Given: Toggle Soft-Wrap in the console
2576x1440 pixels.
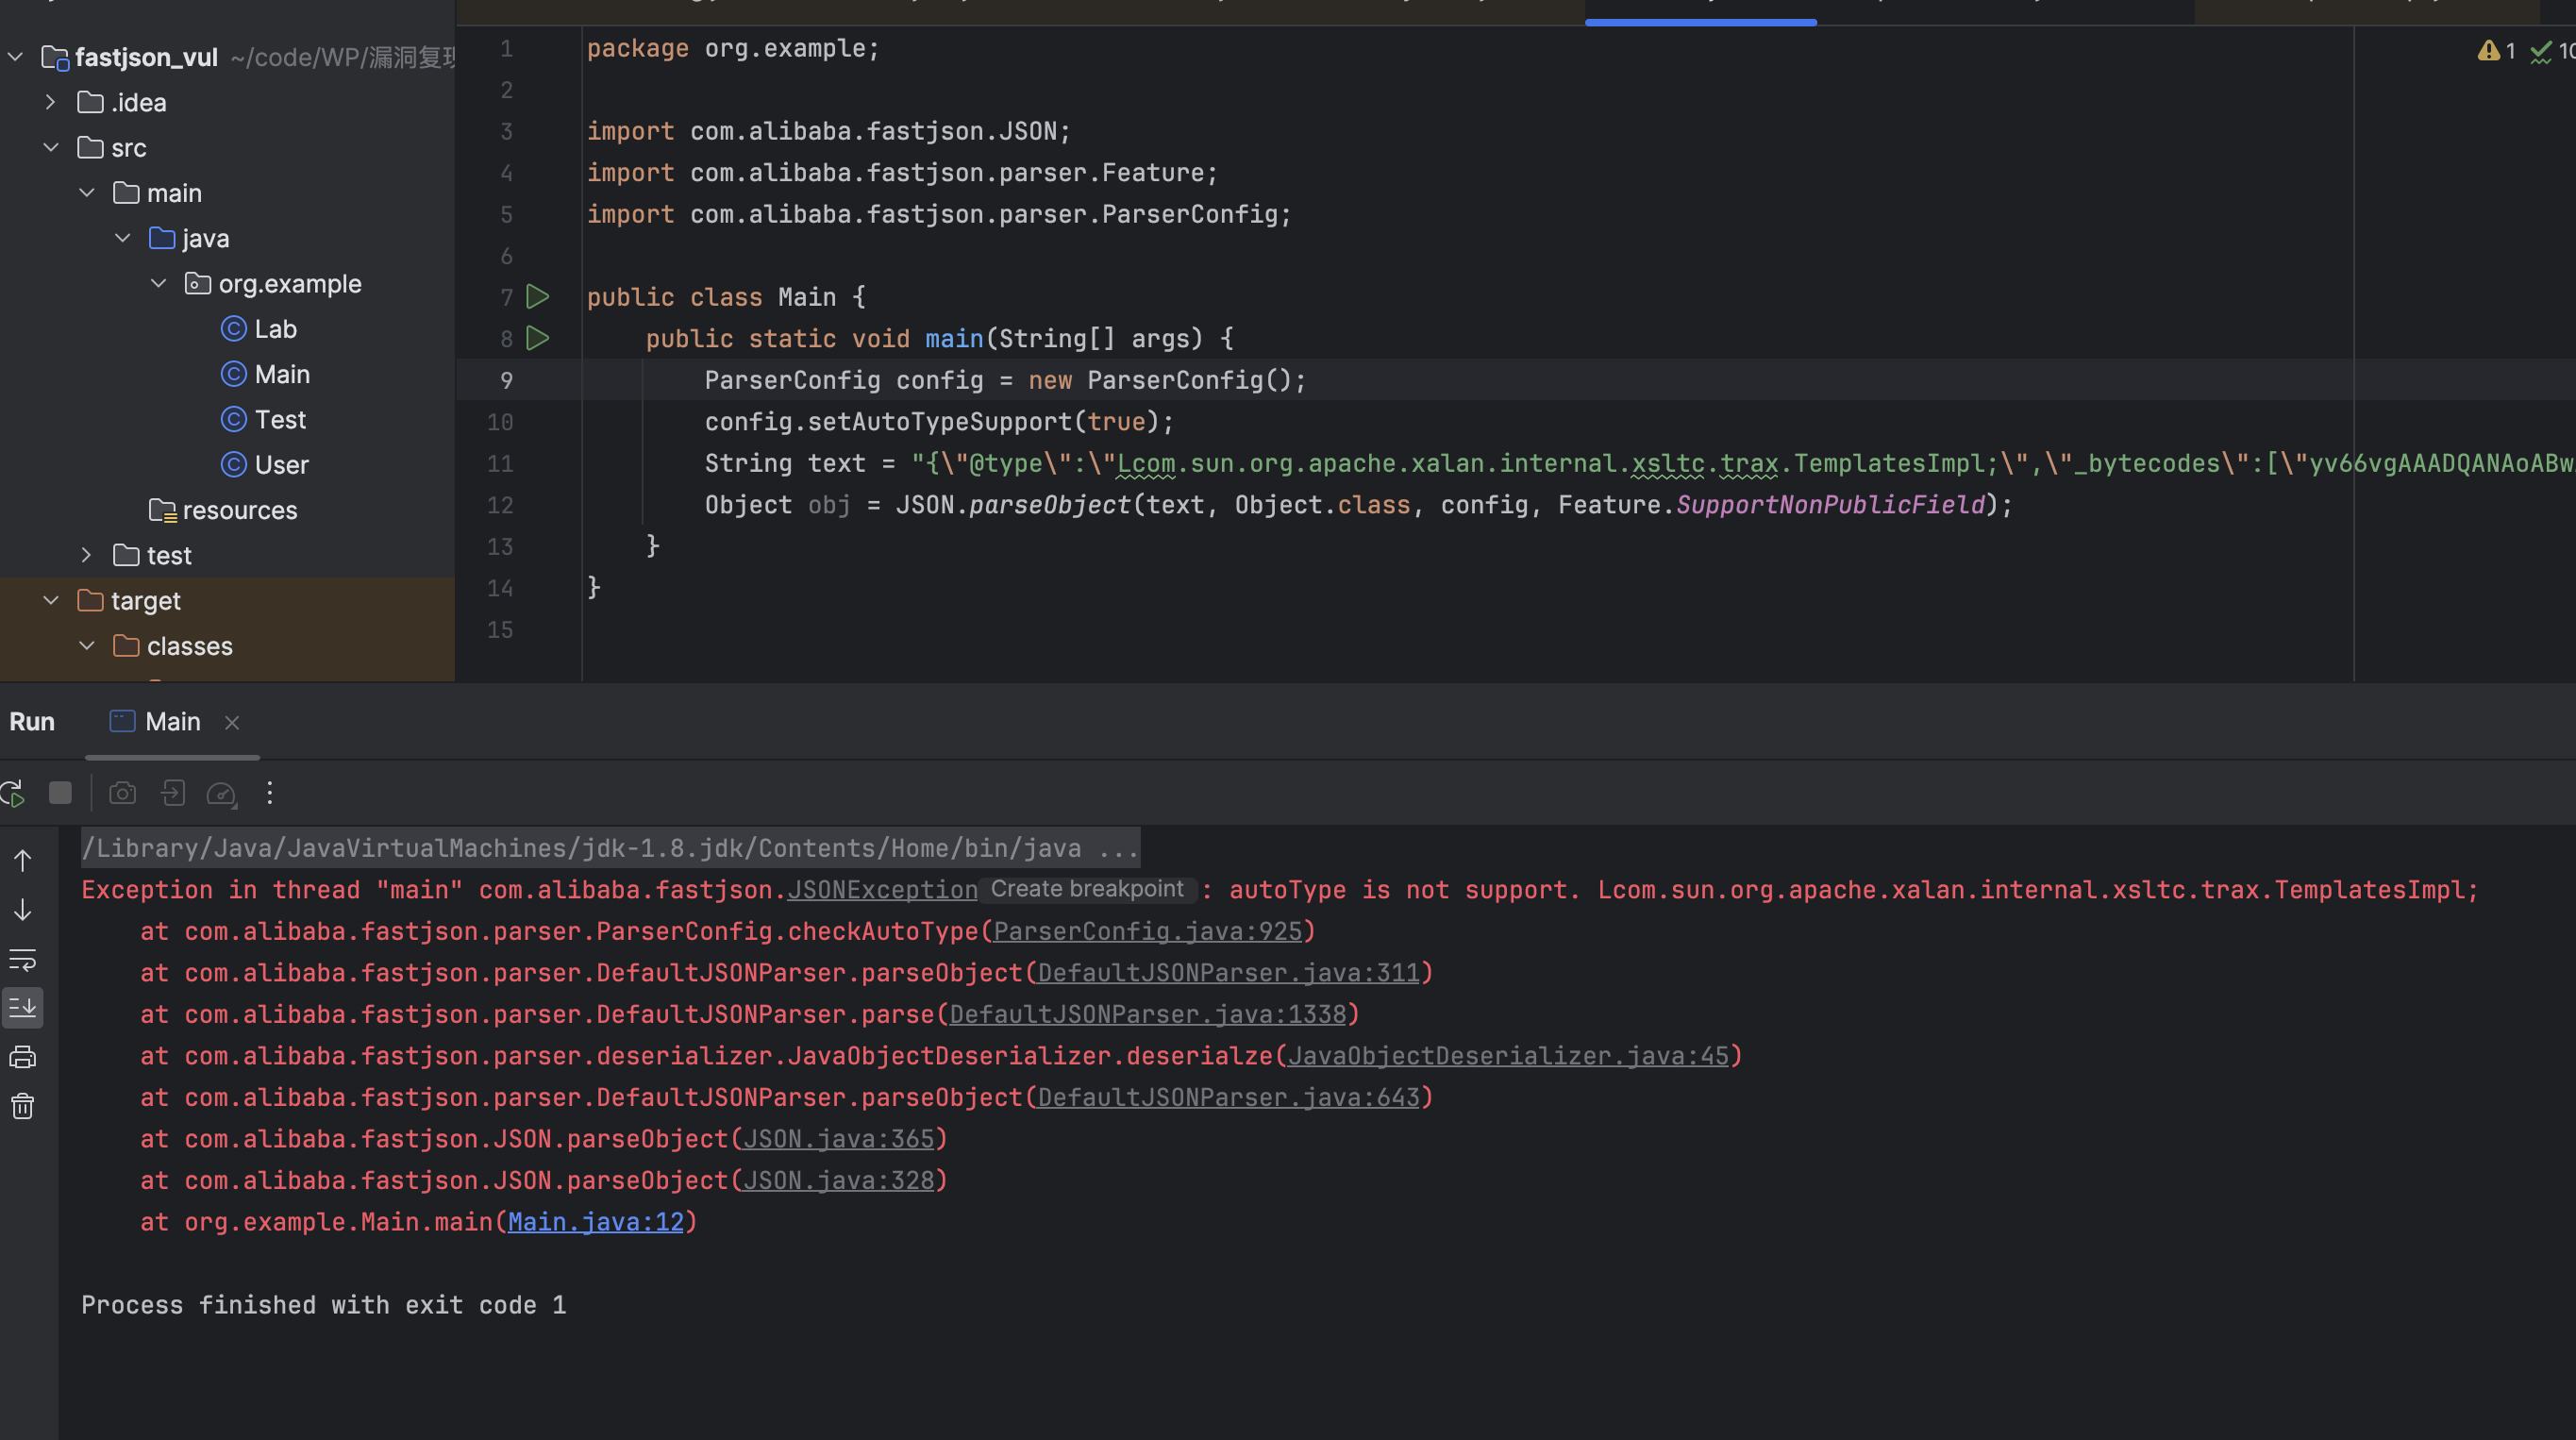Looking at the screenshot, I should [x=22, y=960].
